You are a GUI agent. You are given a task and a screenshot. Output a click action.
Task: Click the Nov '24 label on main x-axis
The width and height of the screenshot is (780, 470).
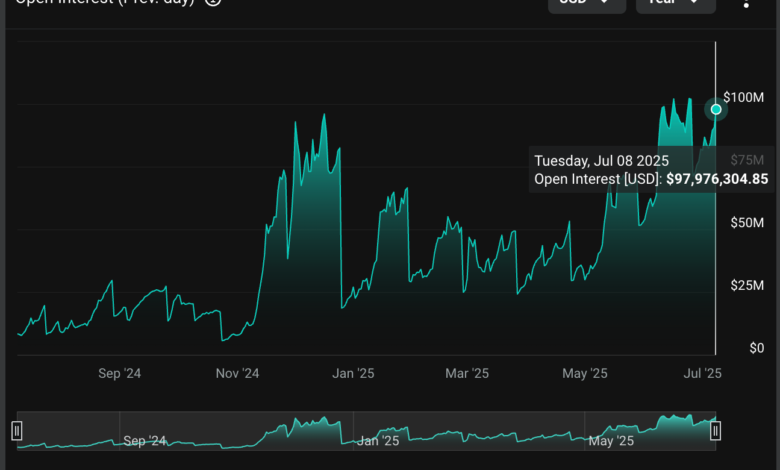click(237, 374)
